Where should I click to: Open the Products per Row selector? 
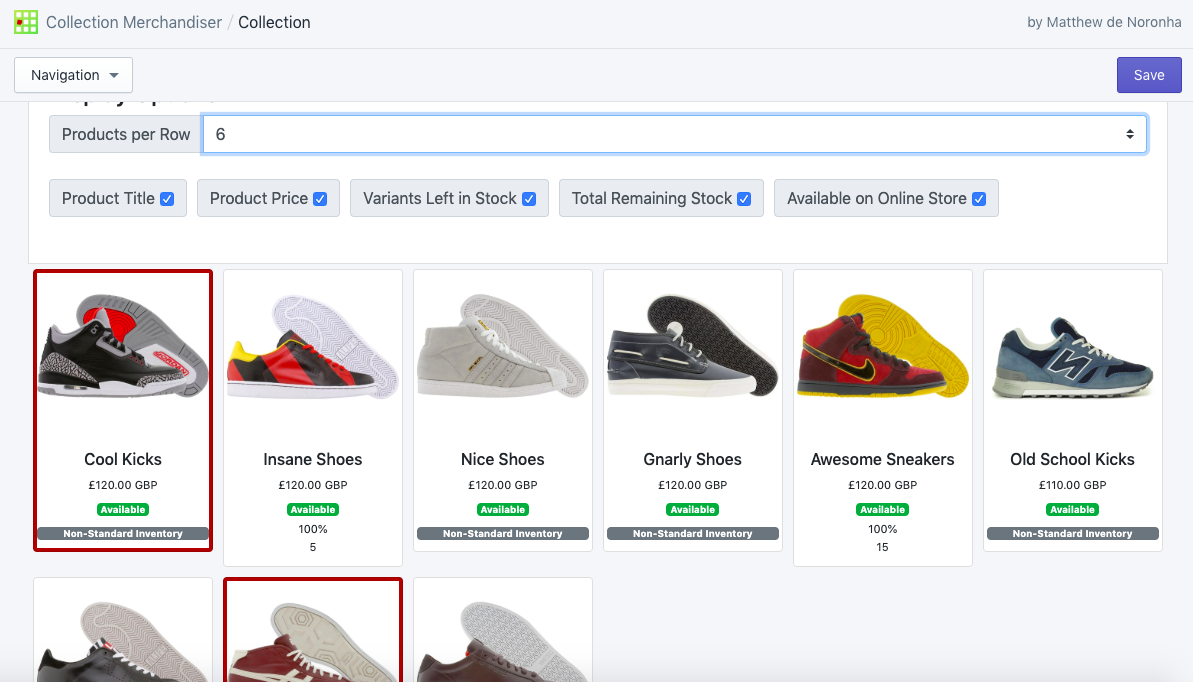674,134
